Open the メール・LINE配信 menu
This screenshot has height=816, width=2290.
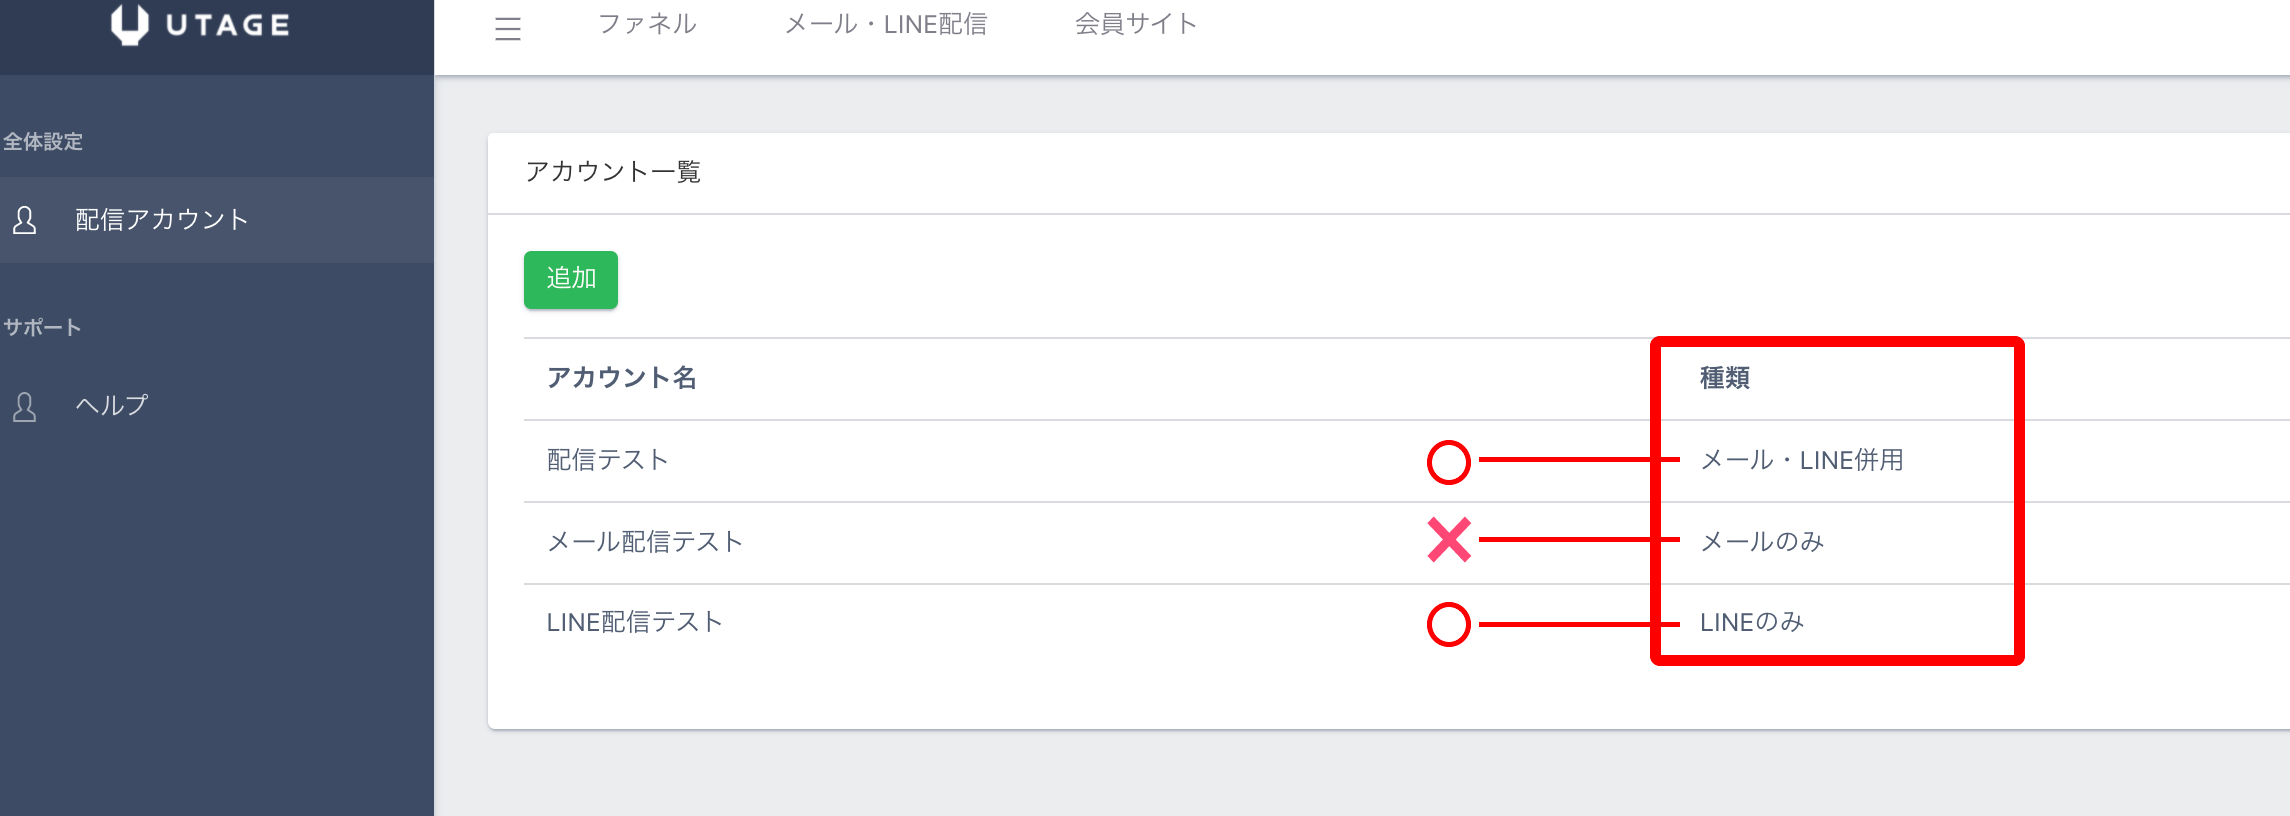coord(886,24)
